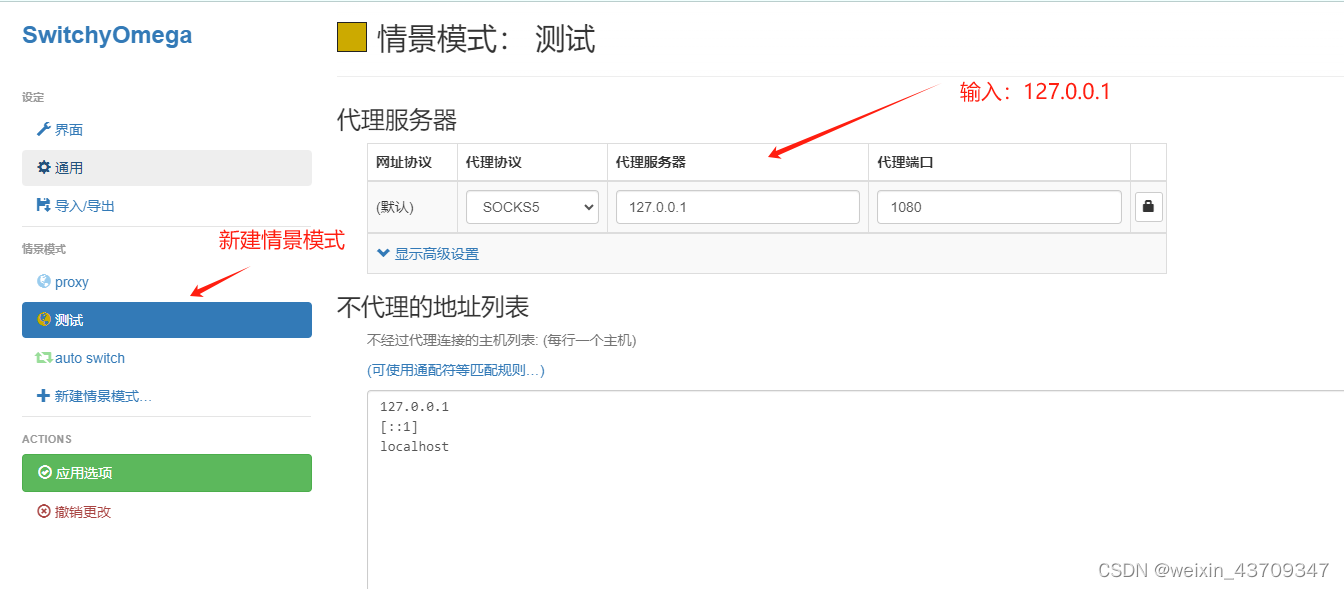This screenshot has height=589, width=1344.
Task: Open the 界面 settings page
Action: [x=167, y=130]
